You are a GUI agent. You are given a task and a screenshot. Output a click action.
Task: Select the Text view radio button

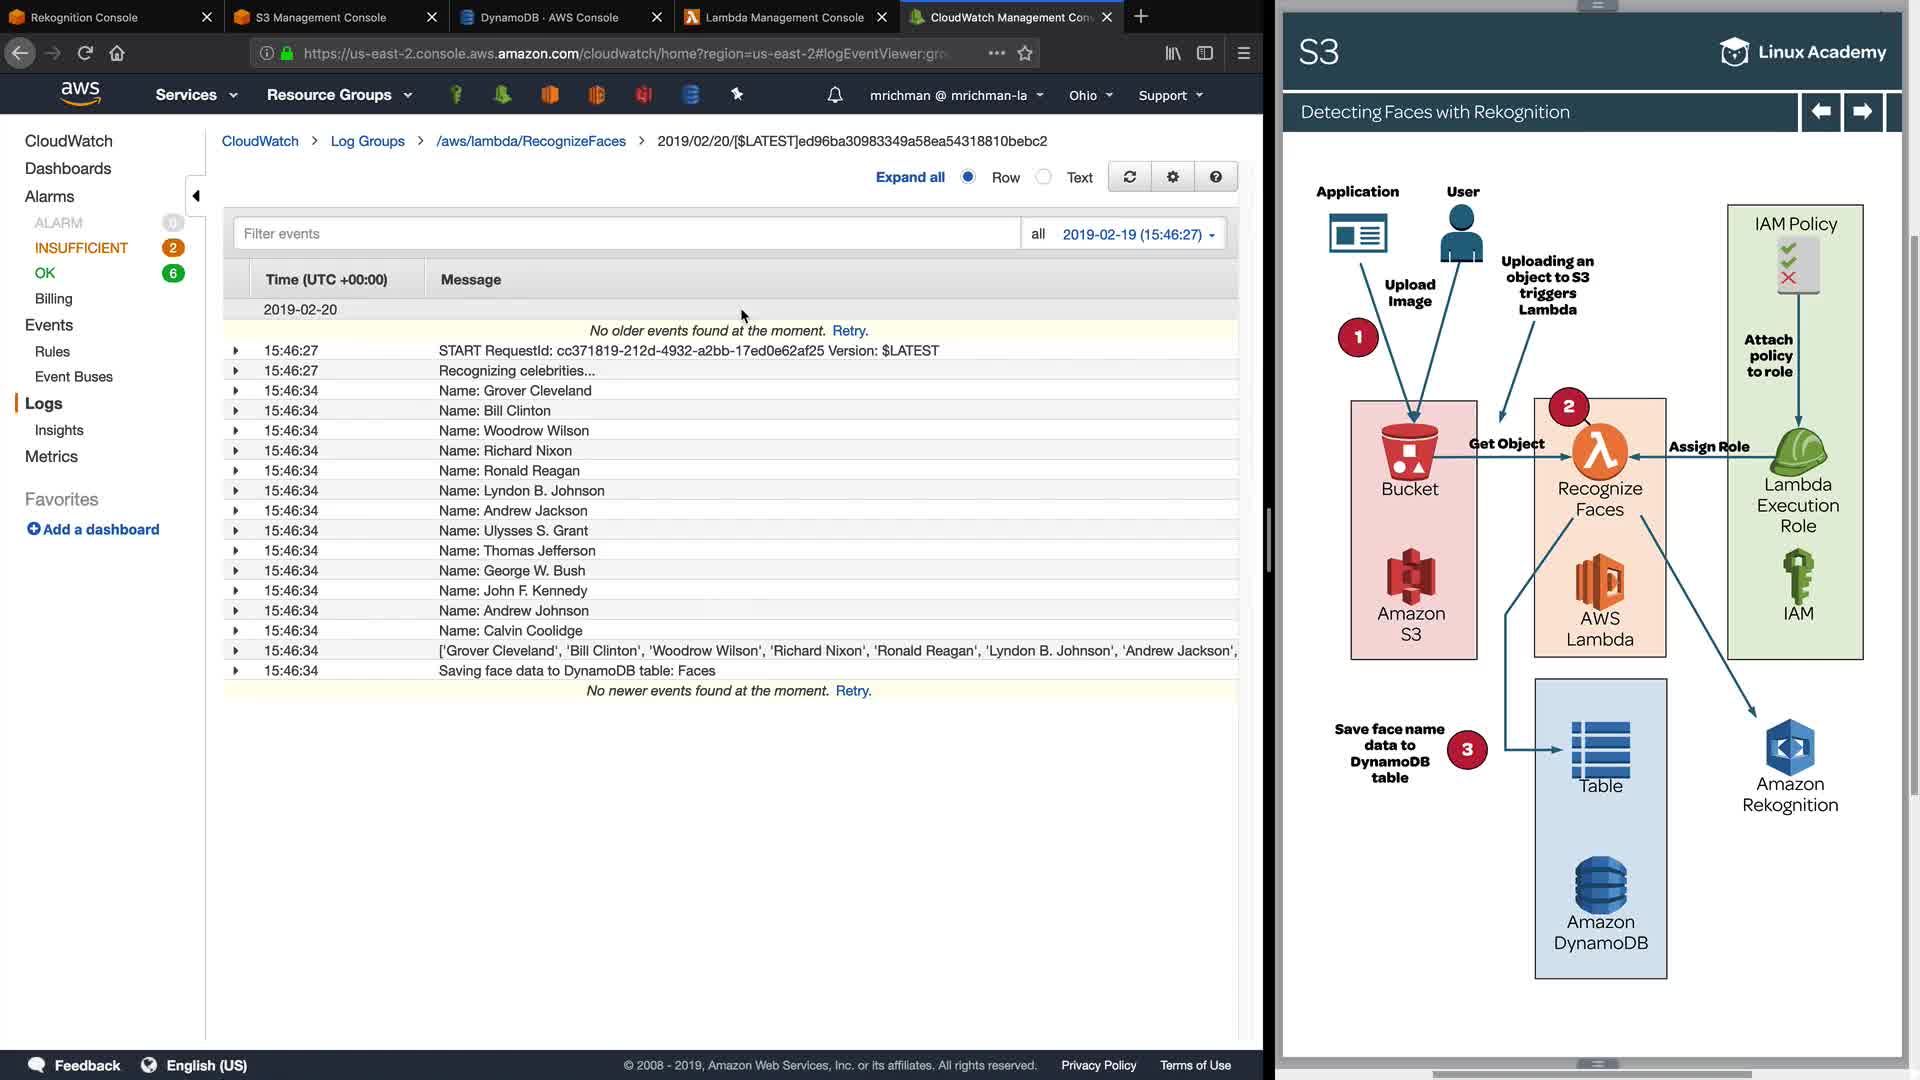tap(1044, 177)
